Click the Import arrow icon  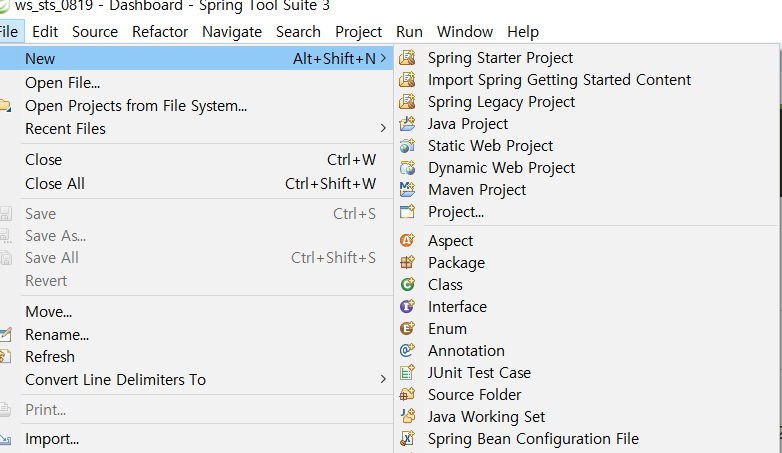5,439
